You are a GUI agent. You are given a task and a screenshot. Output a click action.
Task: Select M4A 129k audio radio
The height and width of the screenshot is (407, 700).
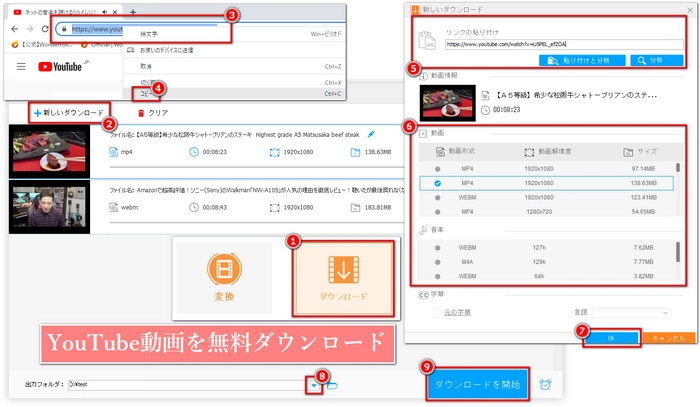pyautogui.click(x=438, y=262)
